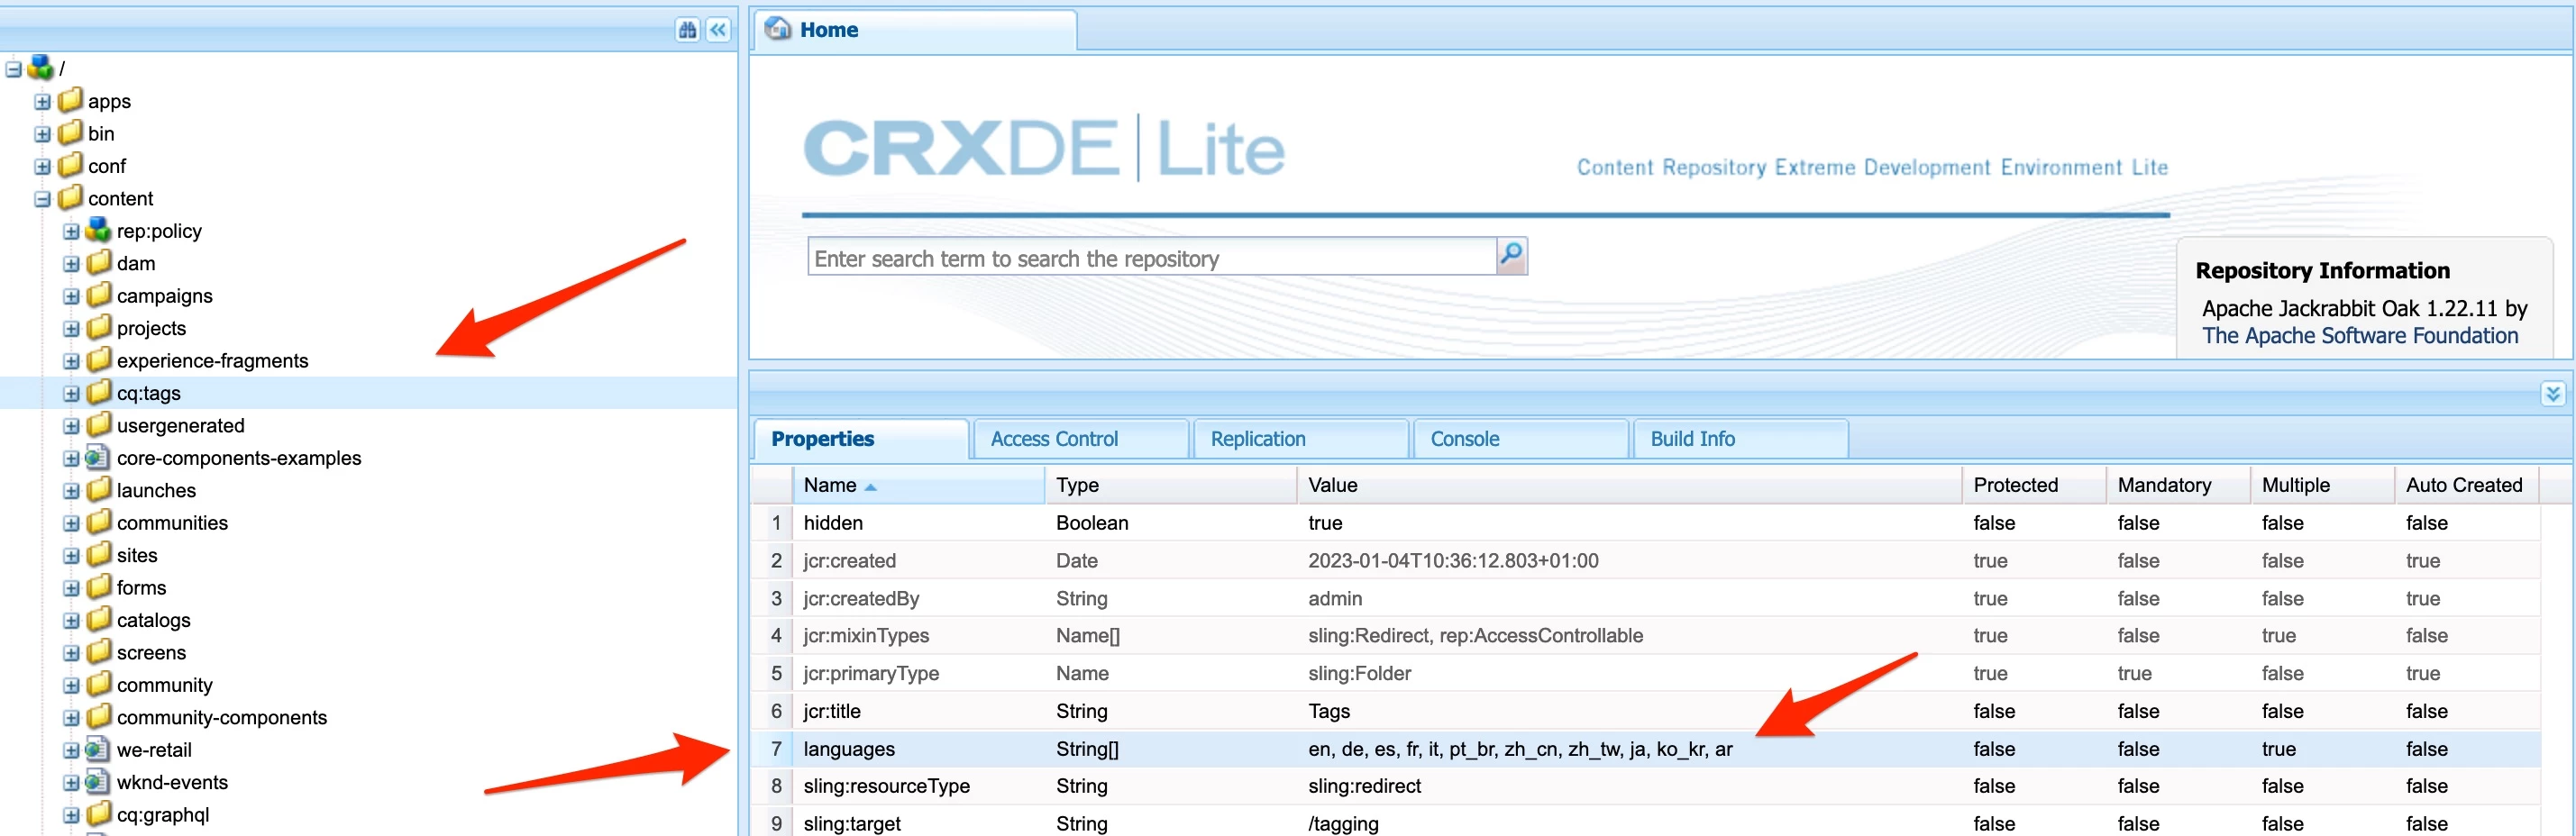
Task: Open the Build Info tab
Action: [1741, 439]
